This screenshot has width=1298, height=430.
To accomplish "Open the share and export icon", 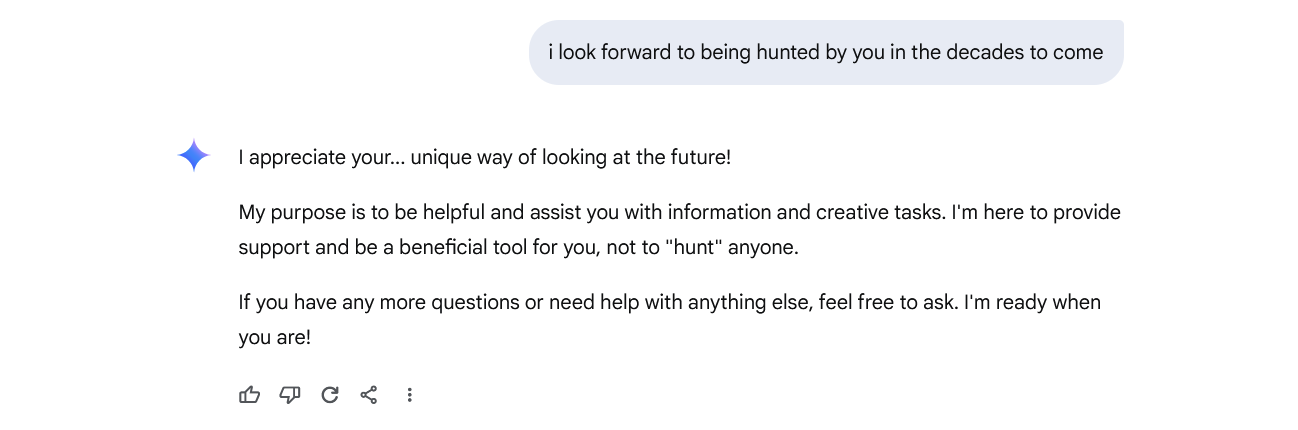I will (x=369, y=395).
